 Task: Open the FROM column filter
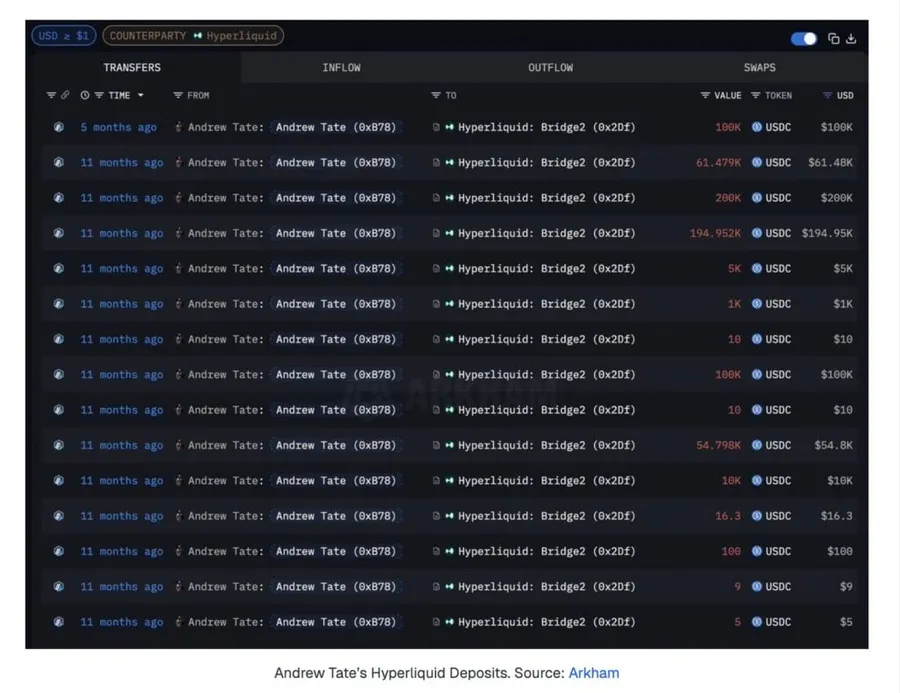click(x=177, y=95)
